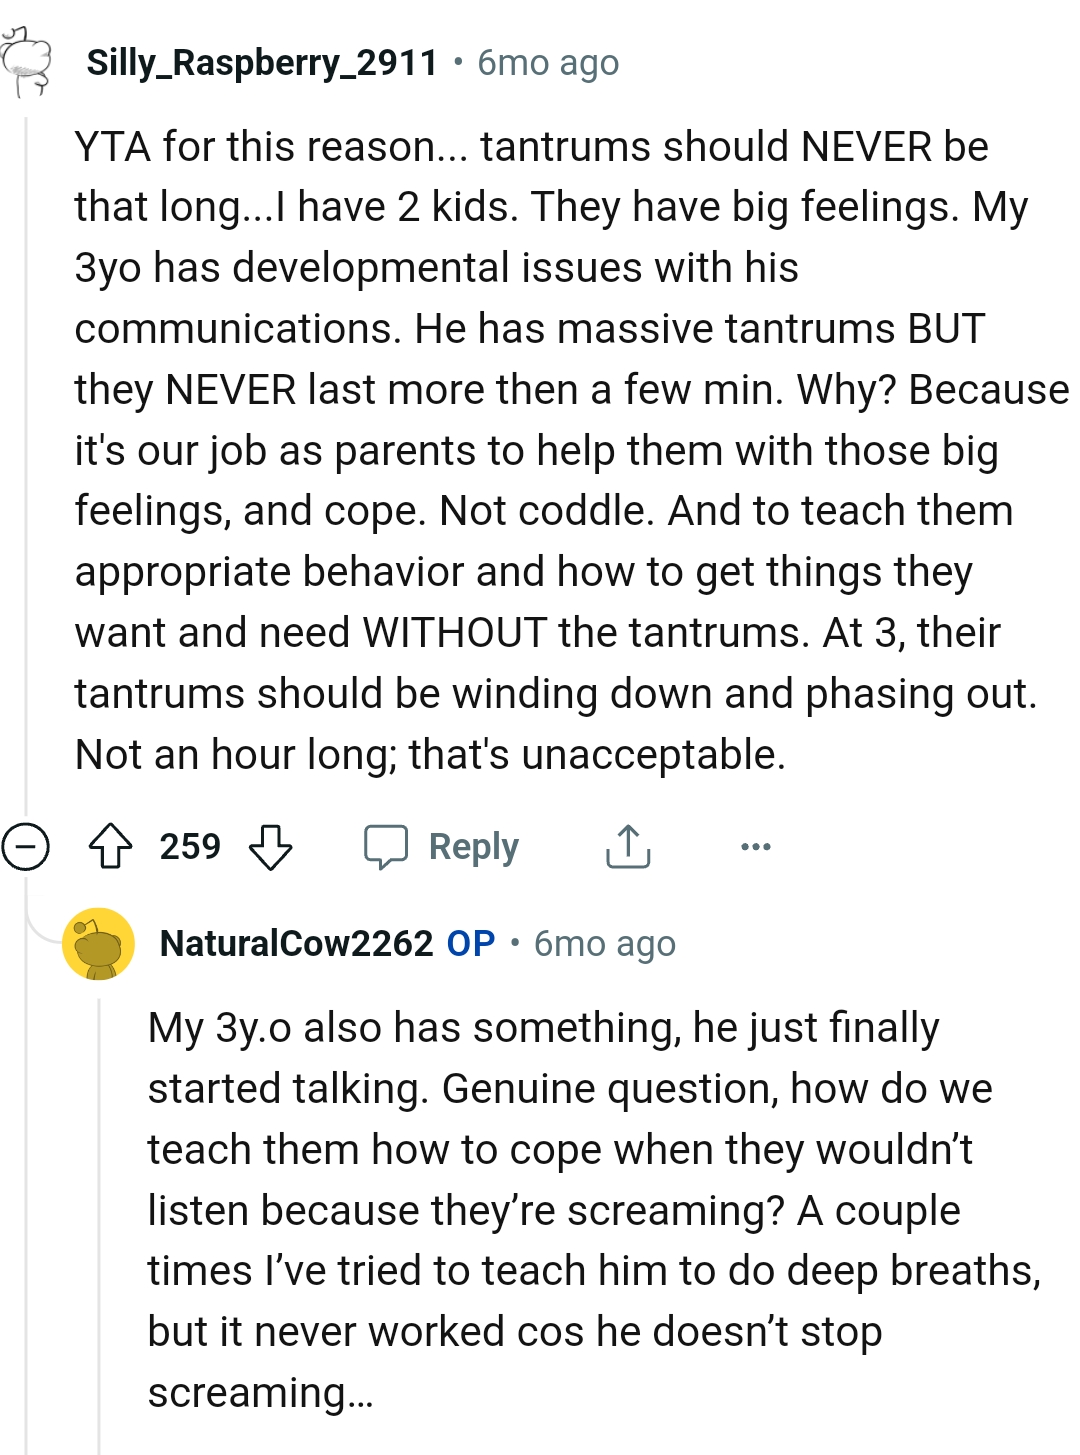Open Silly_Raspberry_2911's profile

pyautogui.click(x=262, y=62)
